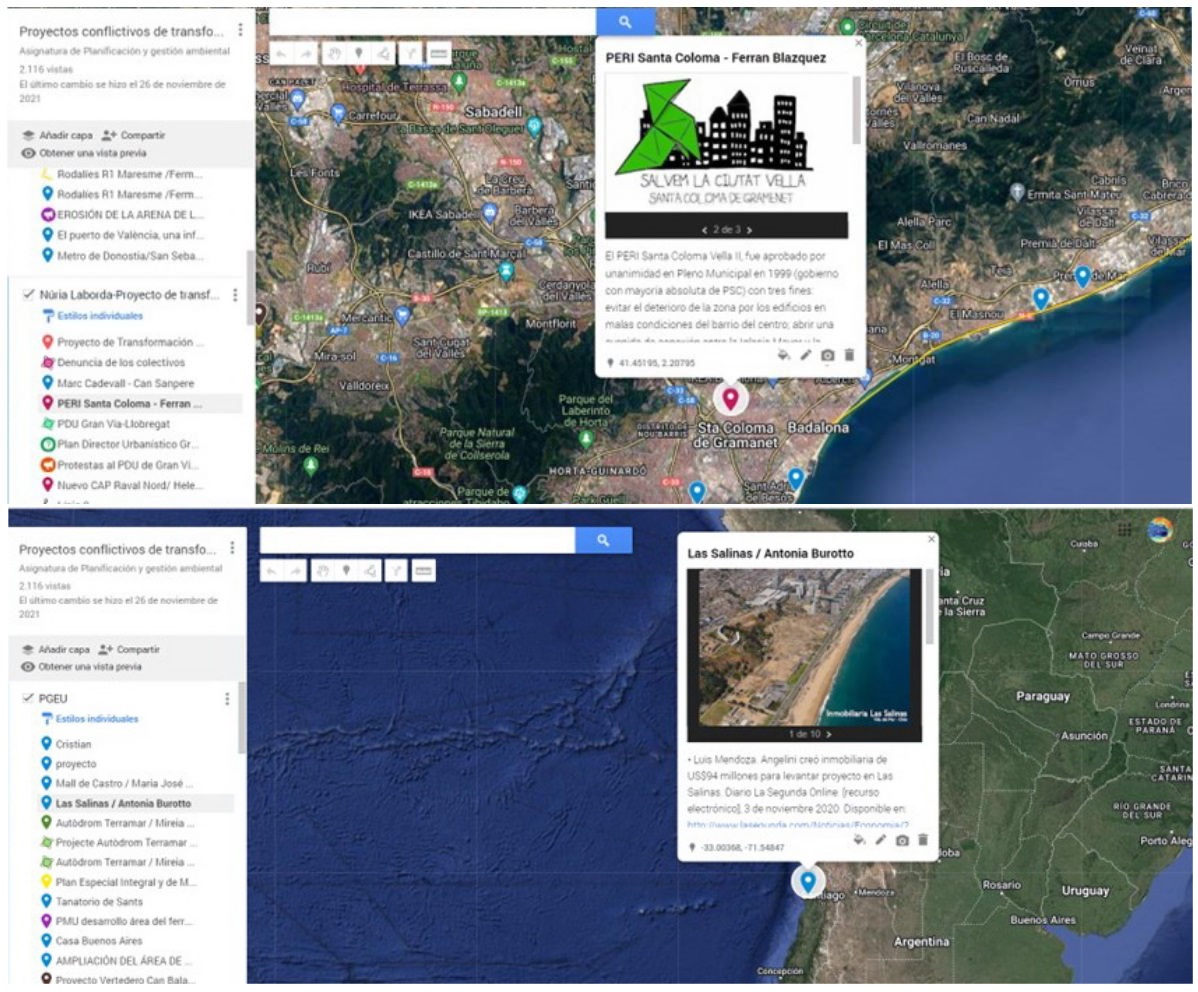The height and width of the screenshot is (992, 1198).
Task: Go to previous image in PERI Santa Coloma carousel
Action: click(703, 230)
